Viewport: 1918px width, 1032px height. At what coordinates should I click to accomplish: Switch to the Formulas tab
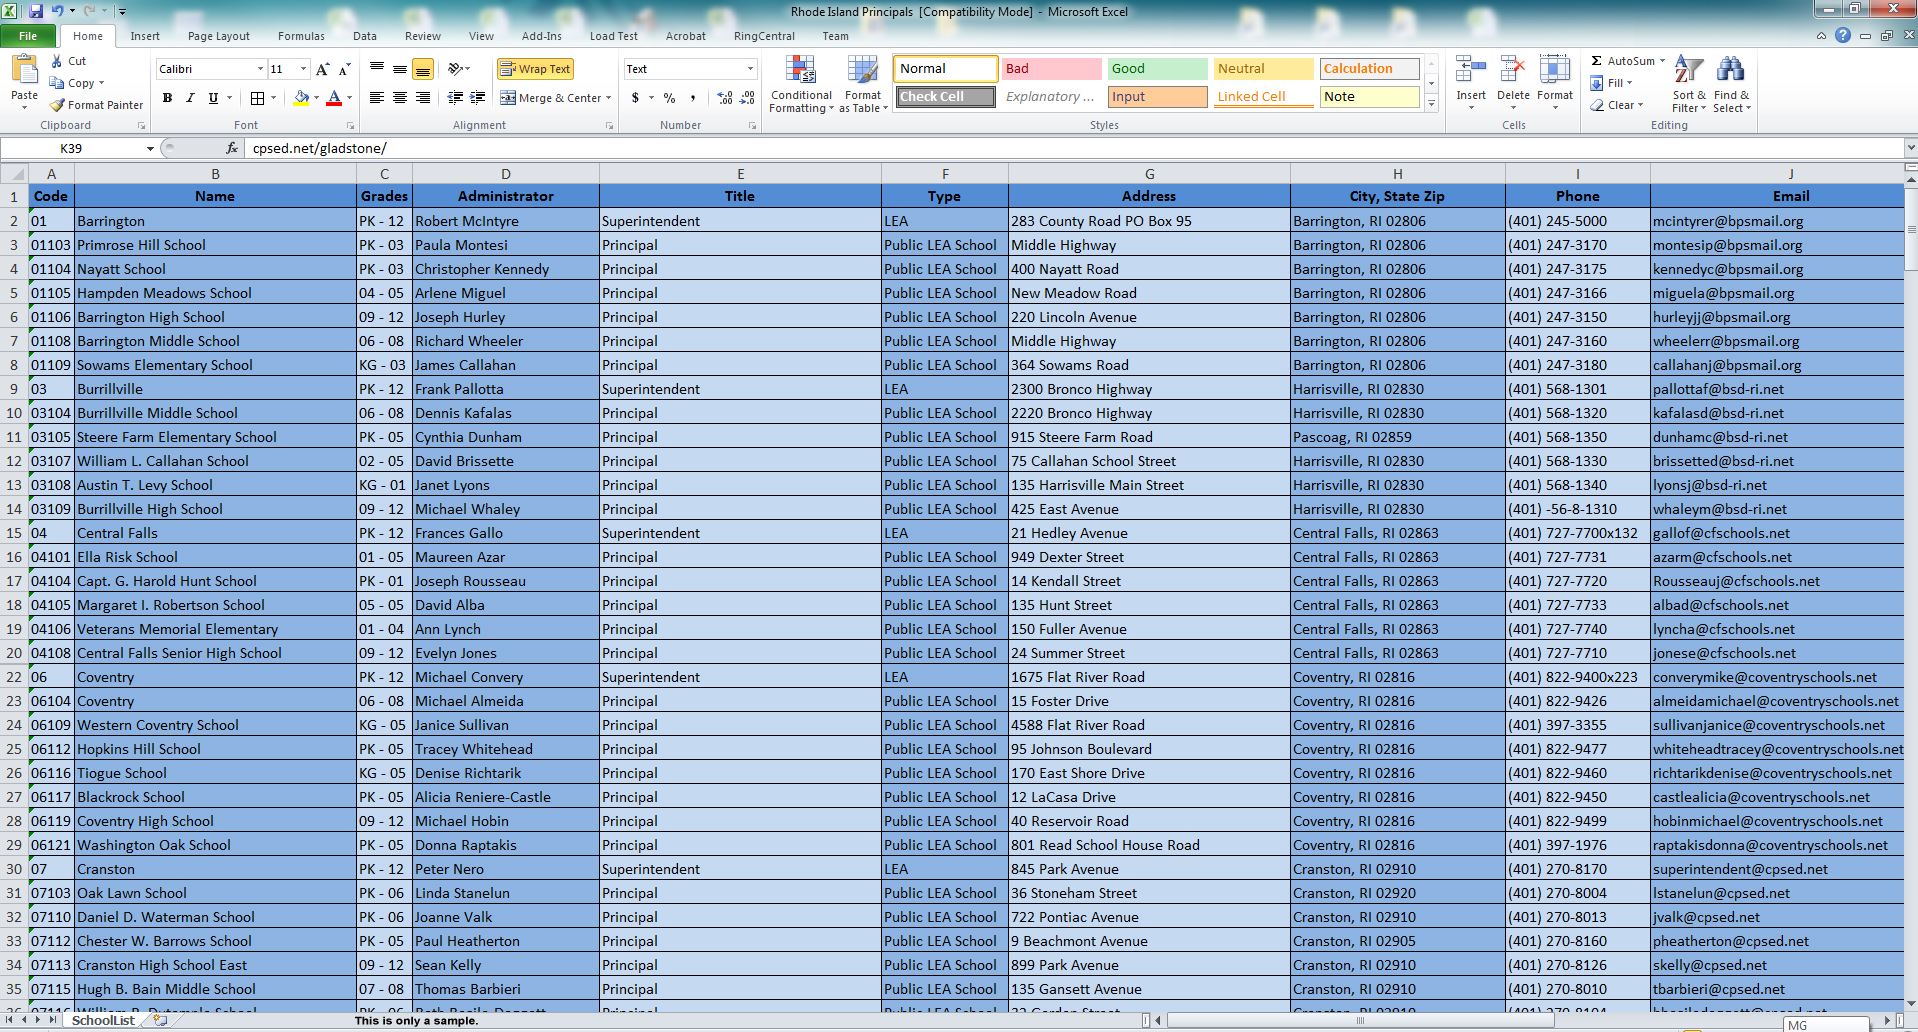click(x=301, y=36)
